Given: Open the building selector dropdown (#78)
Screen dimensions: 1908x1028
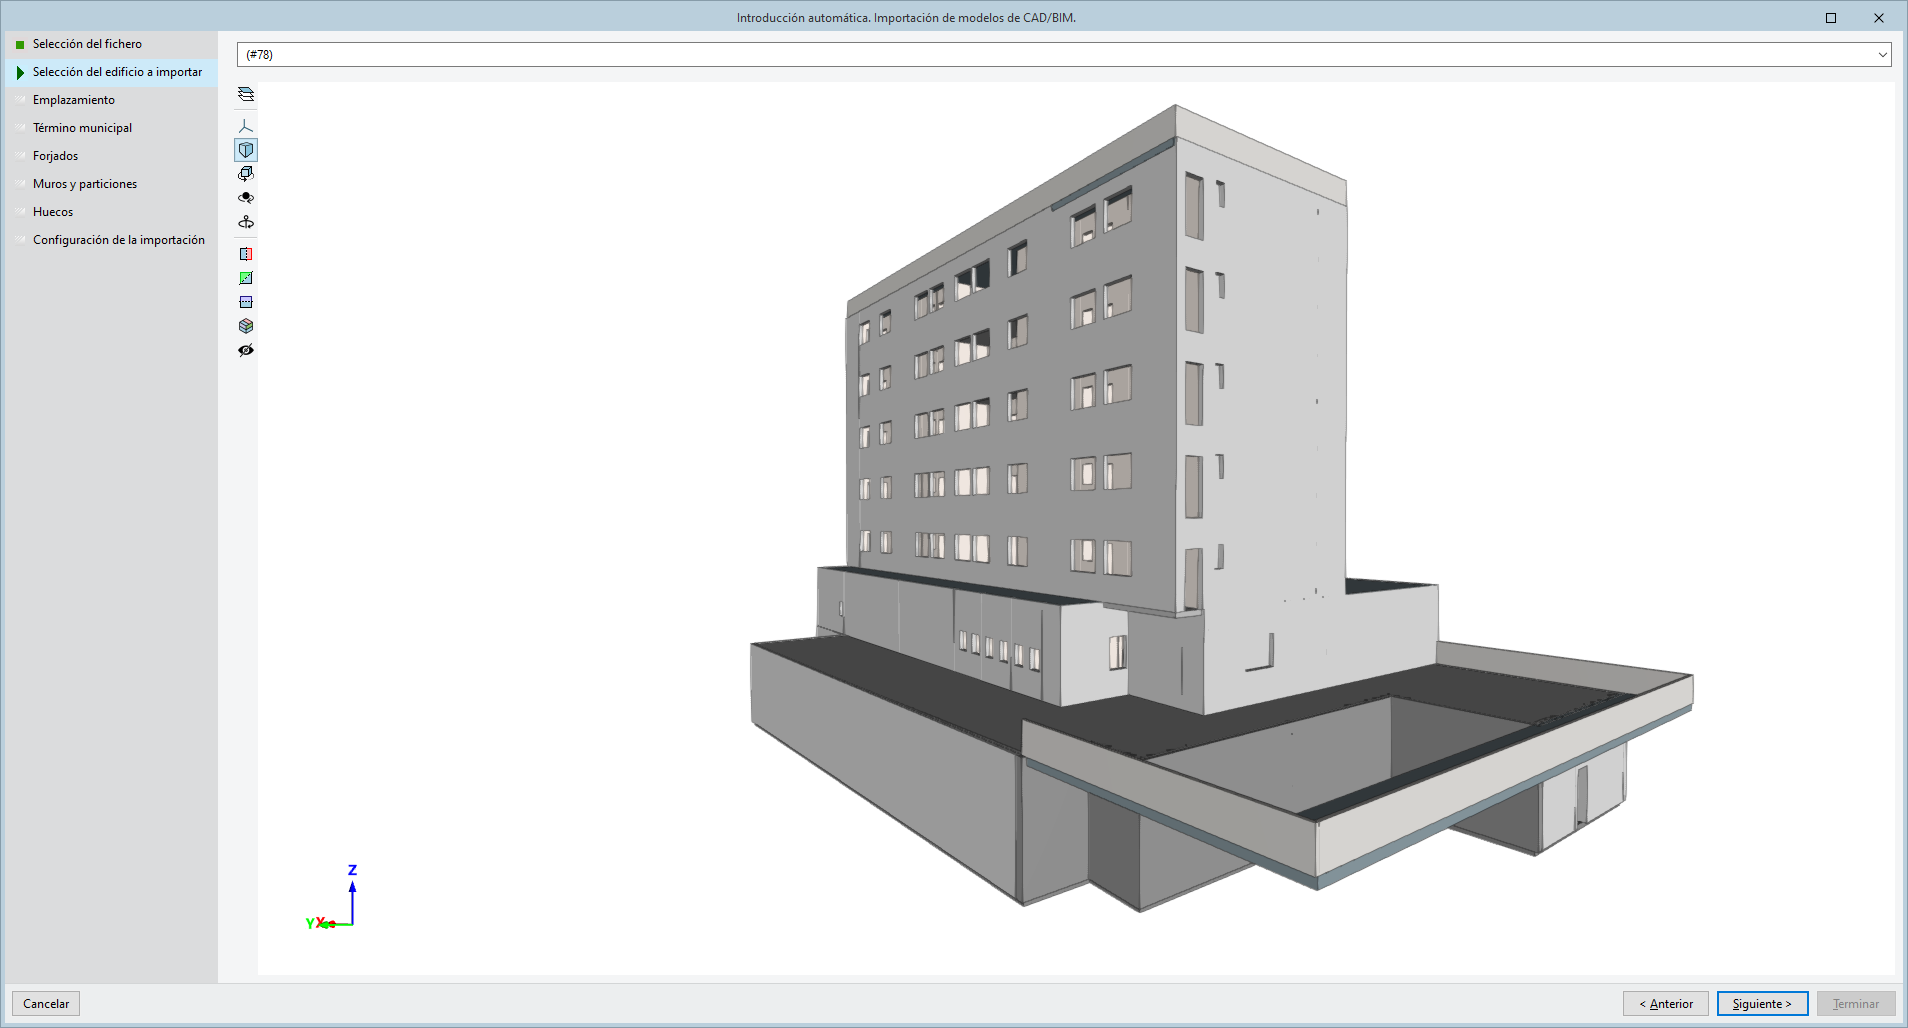Looking at the screenshot, I should pos(1064,55).
